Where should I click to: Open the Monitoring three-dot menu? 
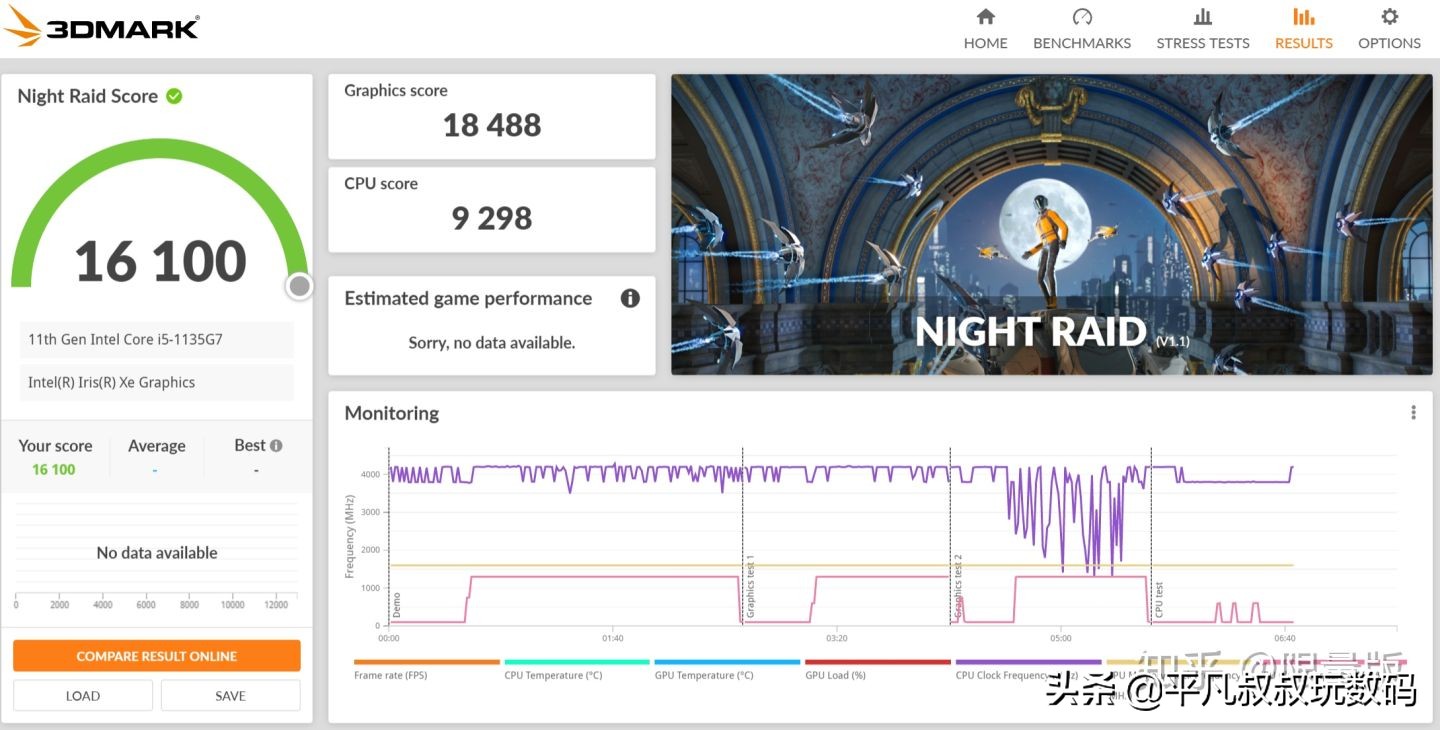1413,412
